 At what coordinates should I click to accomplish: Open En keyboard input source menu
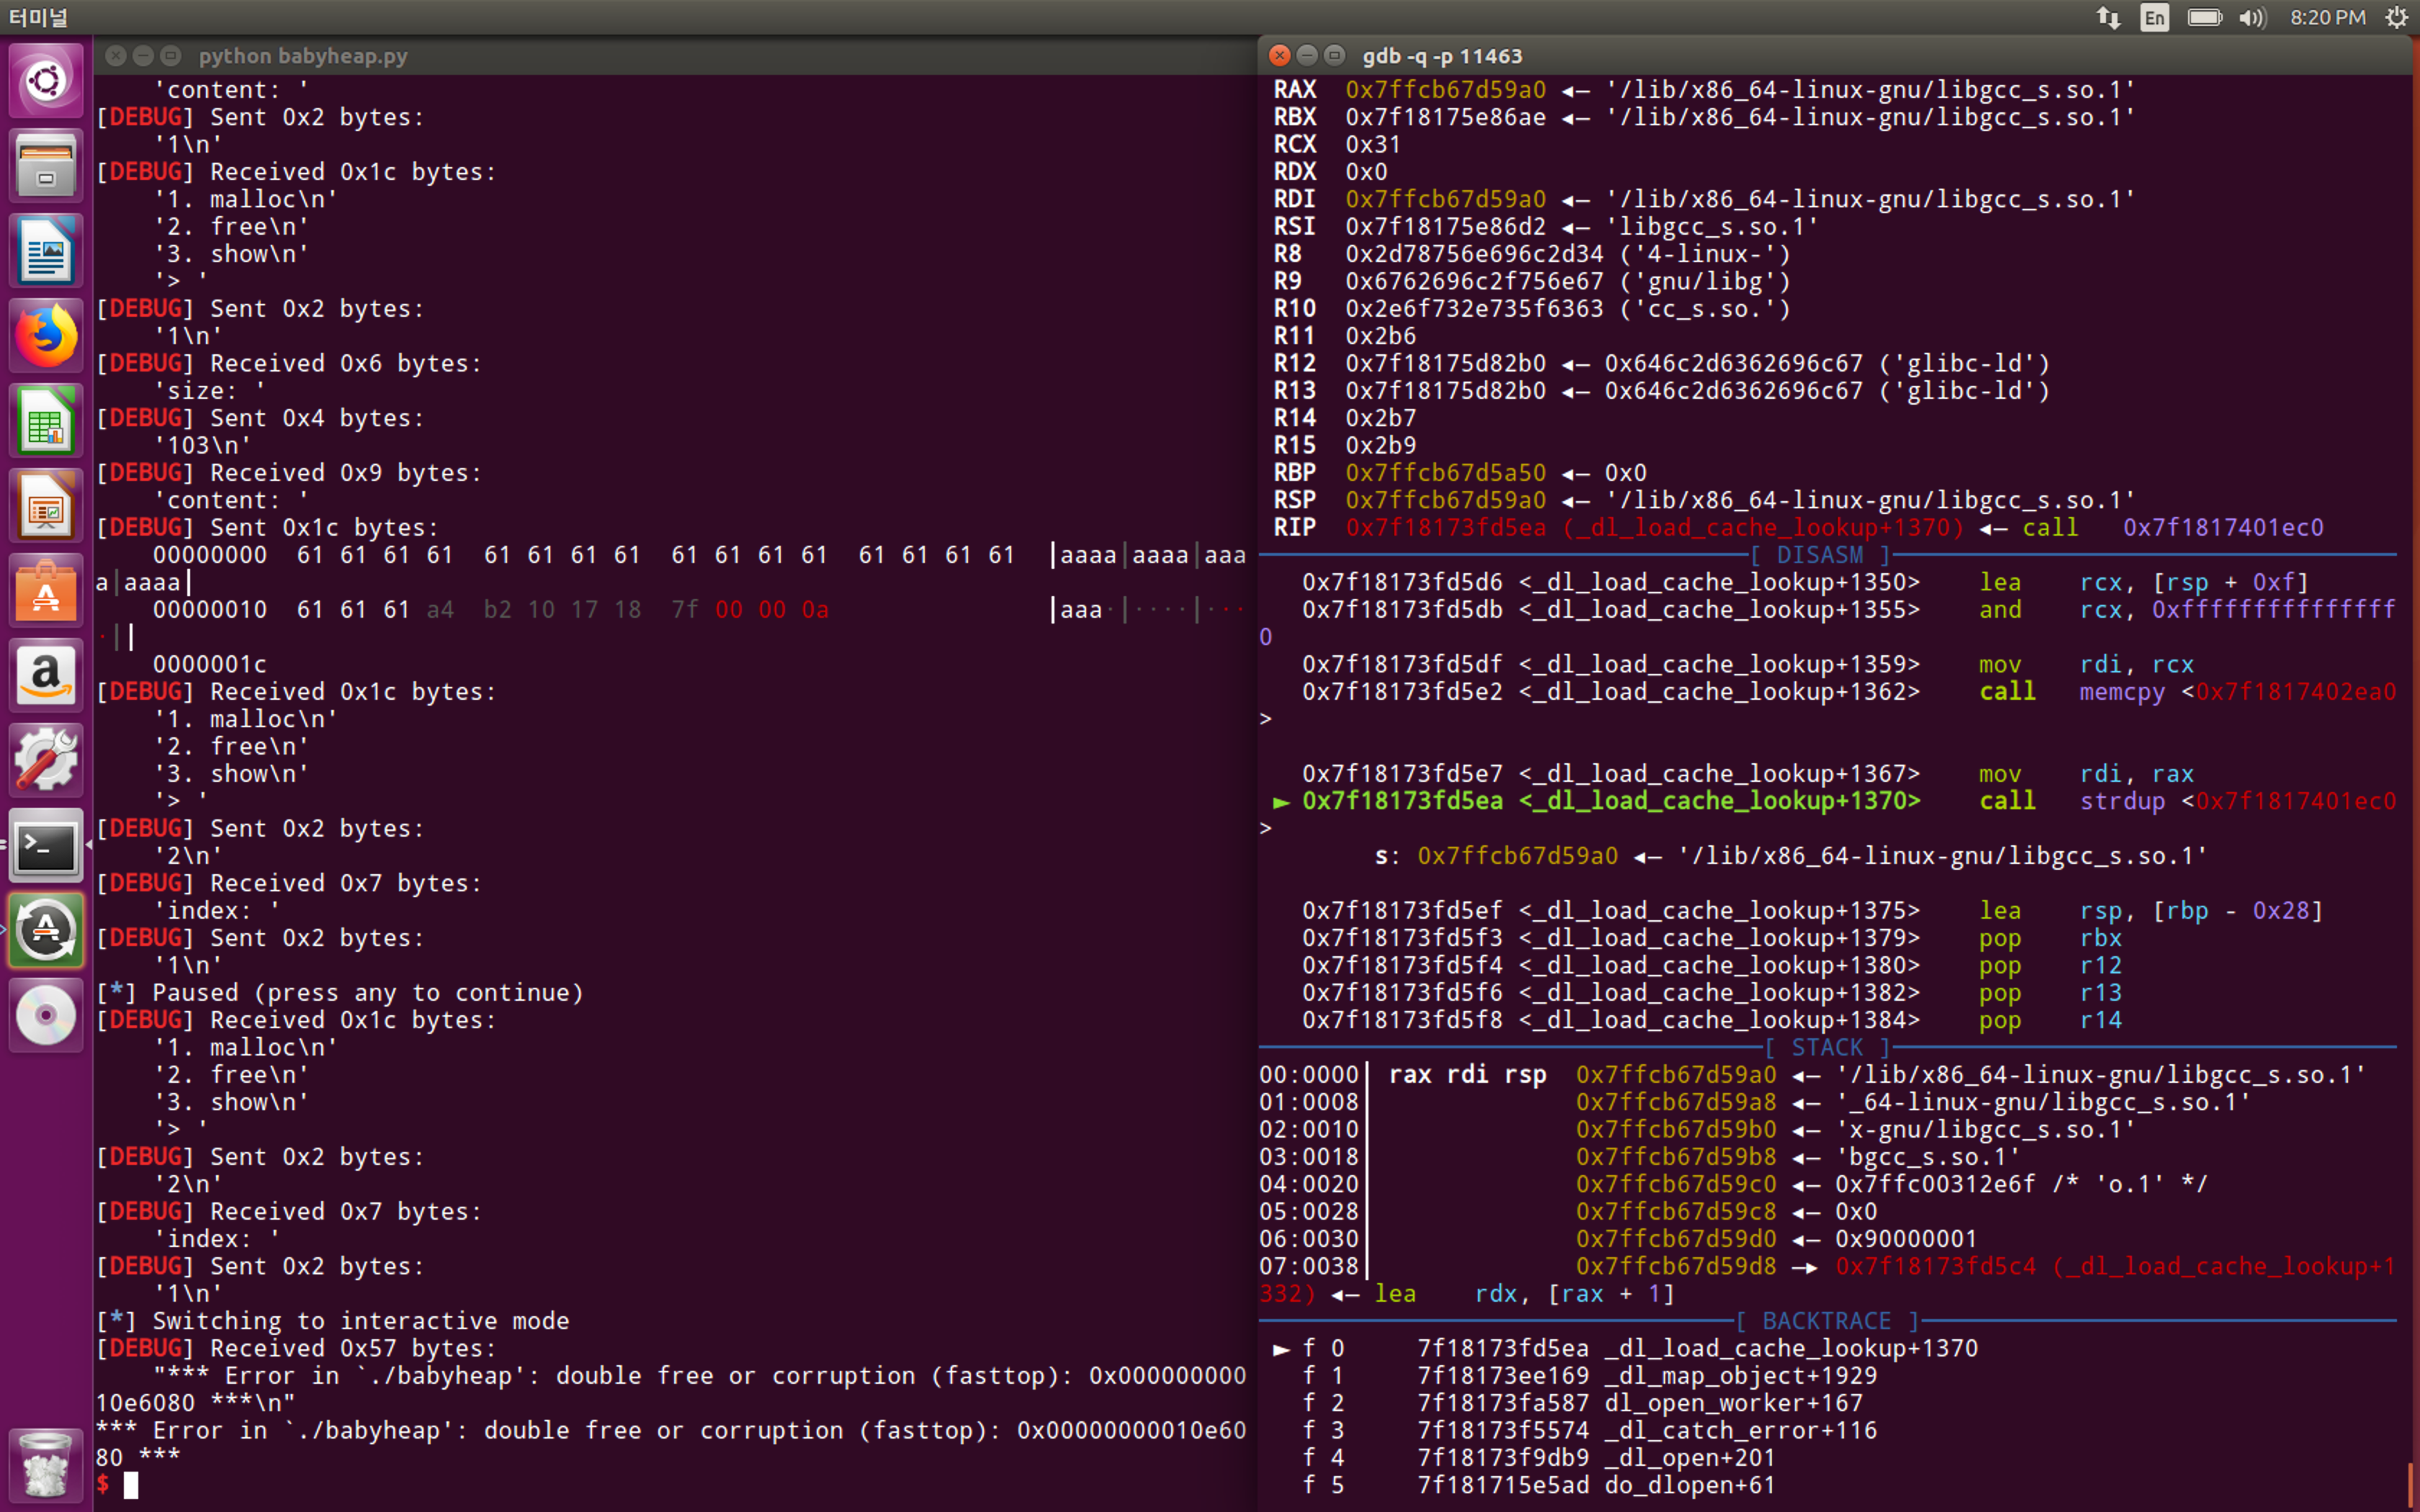click(x=2154, y=17)
